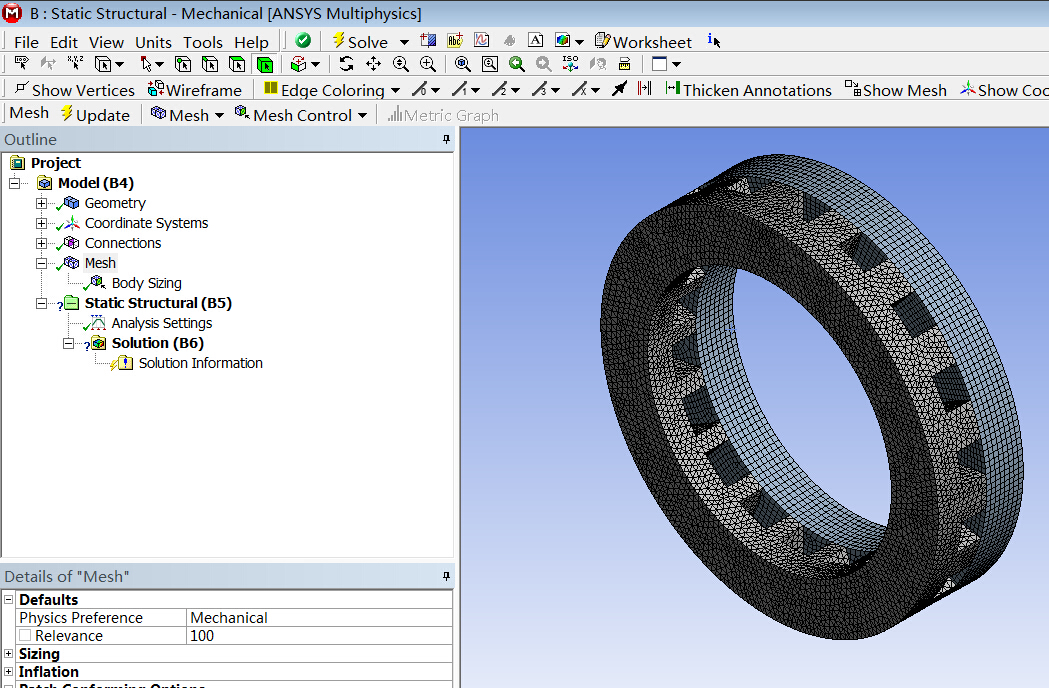This screenshot has width=1049, height=688.
Task: Select Body Sizing in the outline tree
Action: [146, 283]
